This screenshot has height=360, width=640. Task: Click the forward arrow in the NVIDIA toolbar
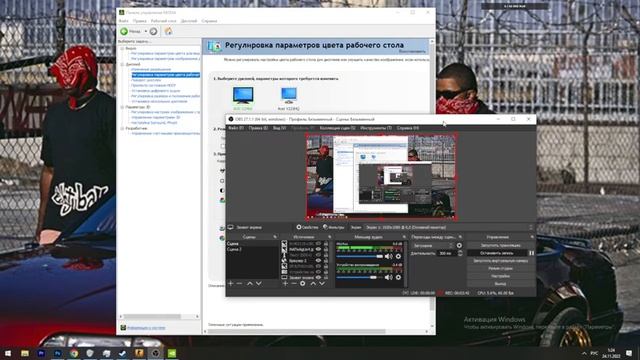pos(153,31)
